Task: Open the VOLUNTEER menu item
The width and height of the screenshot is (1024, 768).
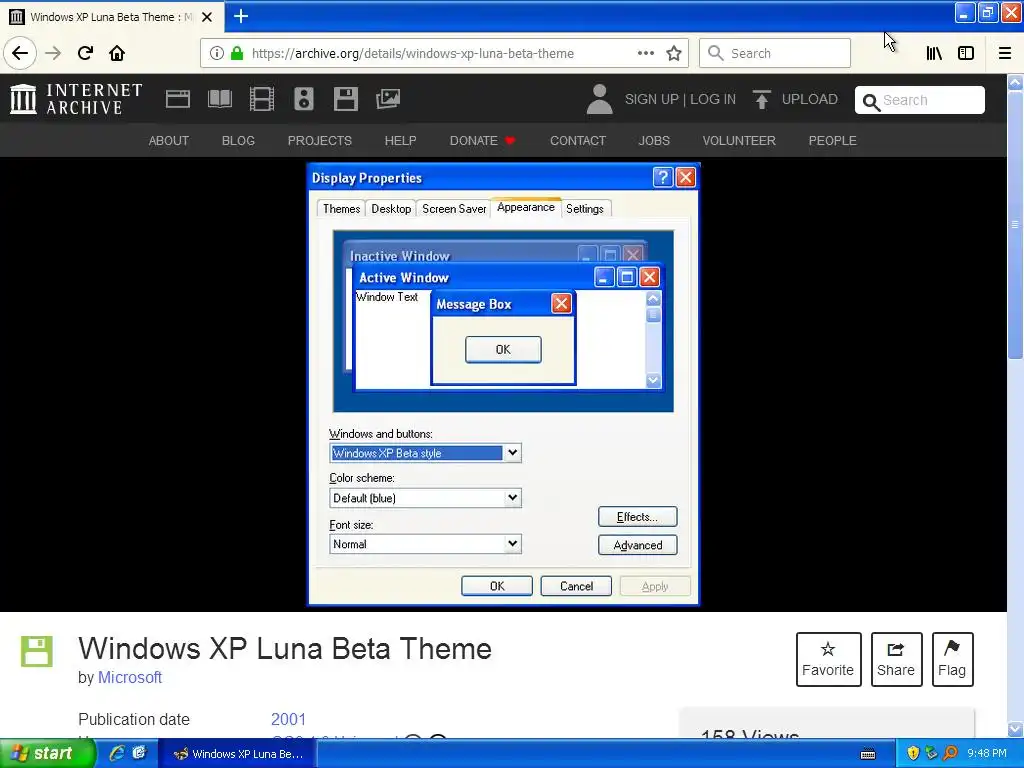Action: pyautogui.click(x=739, y=140)
